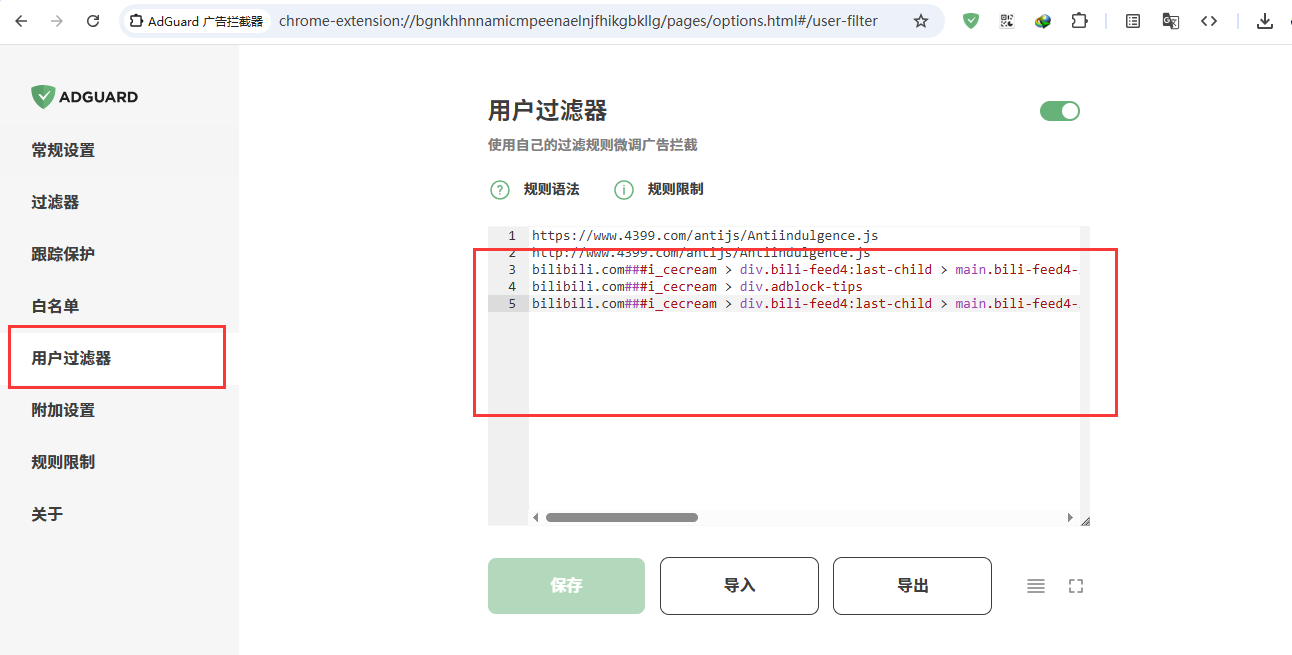1292x655 pixels.
Task: Click the 导出 button
Action: tap(912, 586)
